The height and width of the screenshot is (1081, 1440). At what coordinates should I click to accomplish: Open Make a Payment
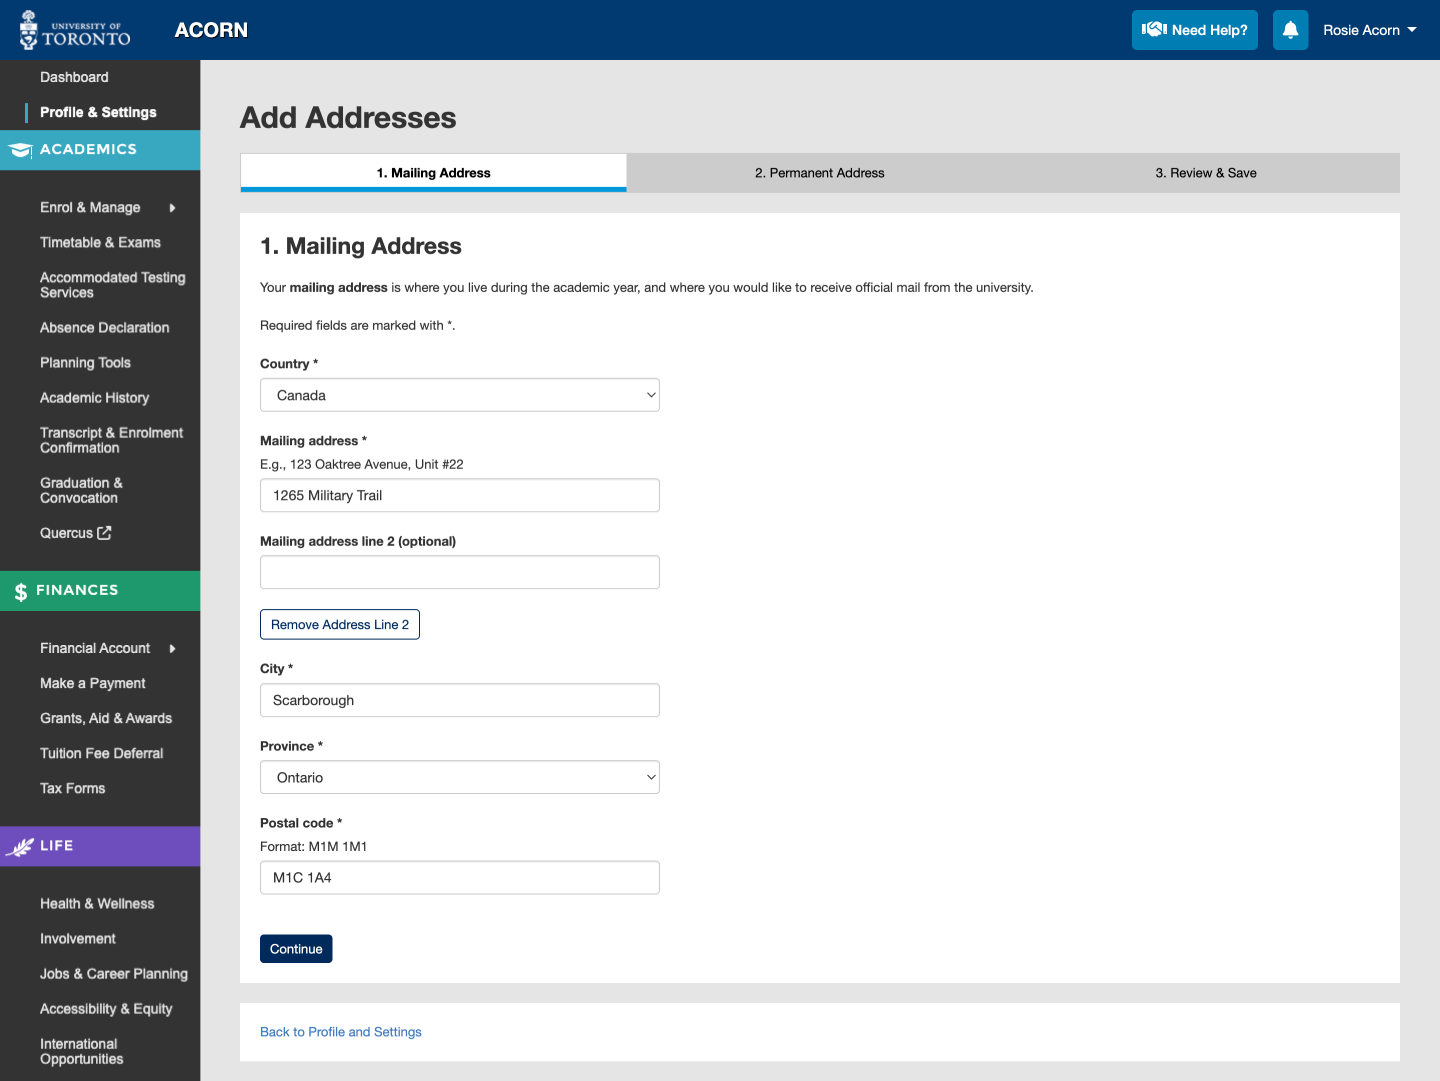[93, 683]
